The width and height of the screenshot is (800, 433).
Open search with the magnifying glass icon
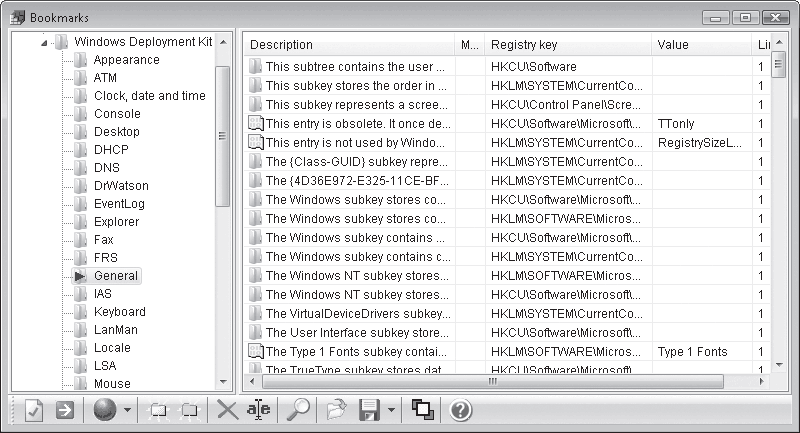pos(298,410)
